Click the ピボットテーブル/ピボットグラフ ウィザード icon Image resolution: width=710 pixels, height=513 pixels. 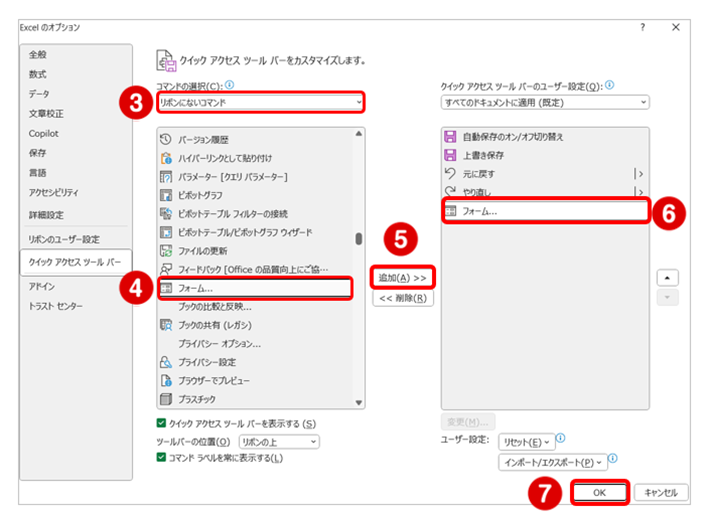click(166, 232)
